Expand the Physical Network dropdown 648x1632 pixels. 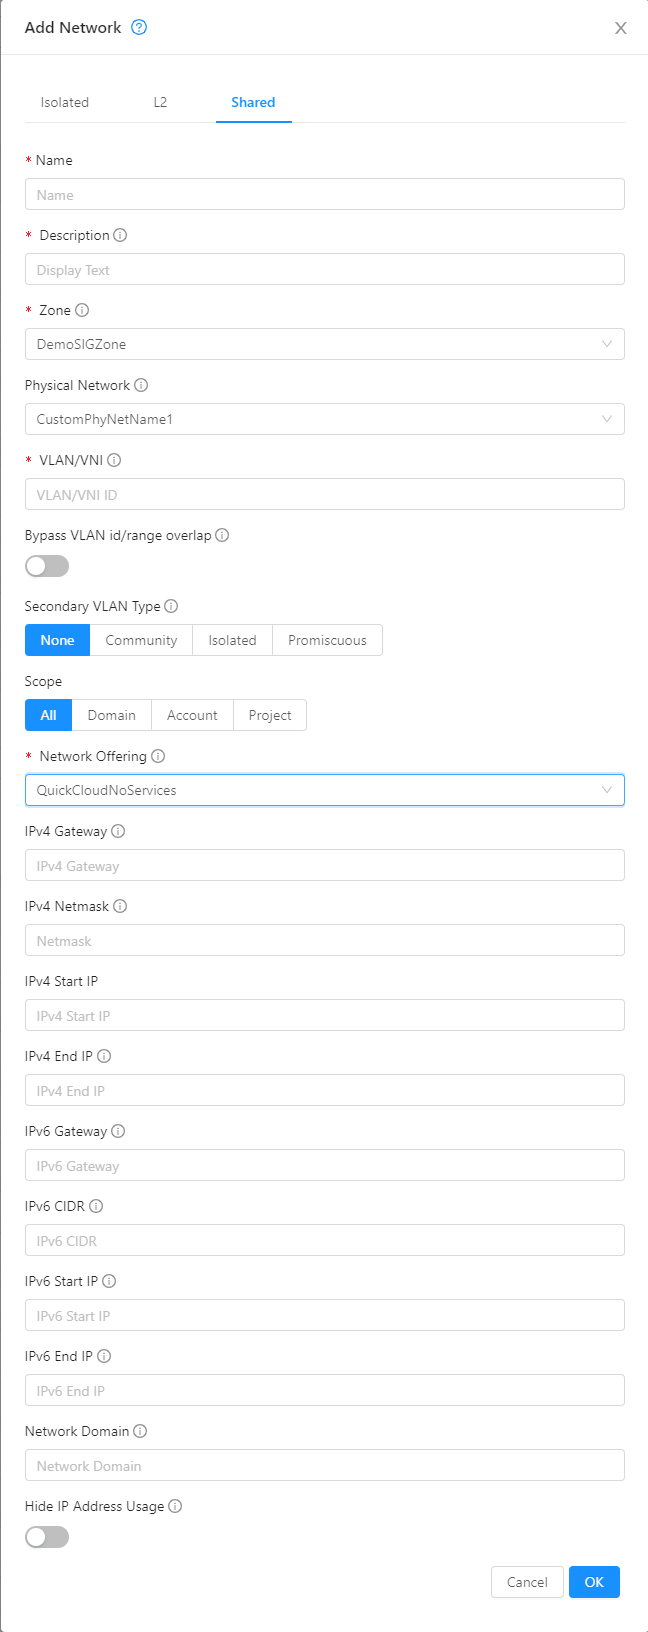[x=324, y=419]
